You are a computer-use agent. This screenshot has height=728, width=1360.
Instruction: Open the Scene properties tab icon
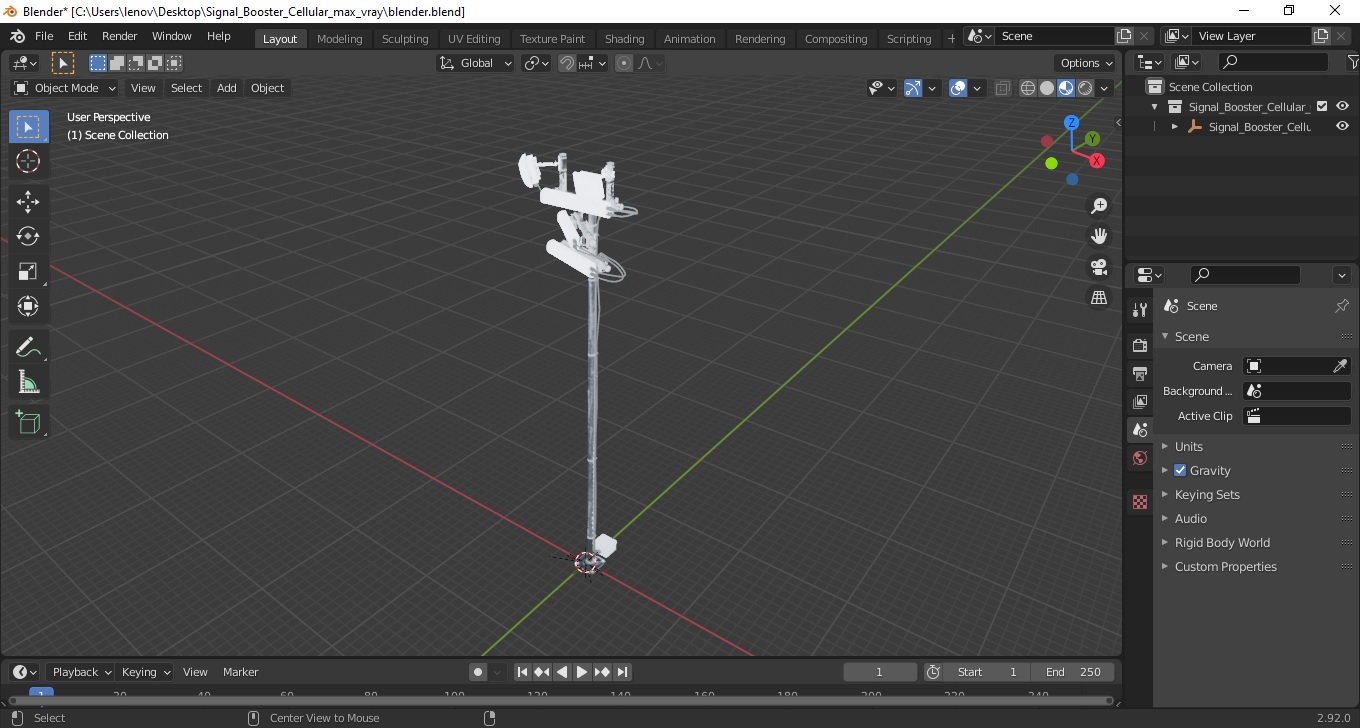point(1139,430)
